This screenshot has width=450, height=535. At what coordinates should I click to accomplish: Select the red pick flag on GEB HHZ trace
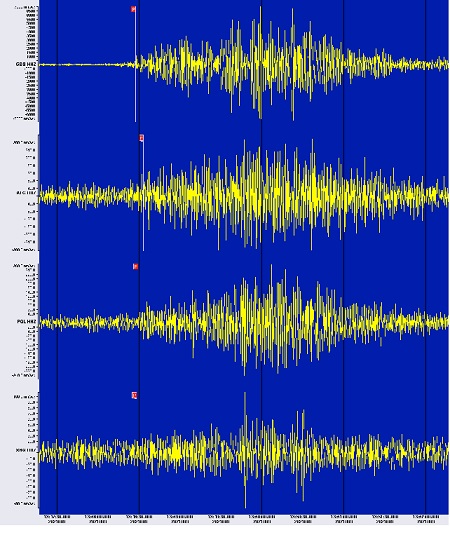pos(133,9)
